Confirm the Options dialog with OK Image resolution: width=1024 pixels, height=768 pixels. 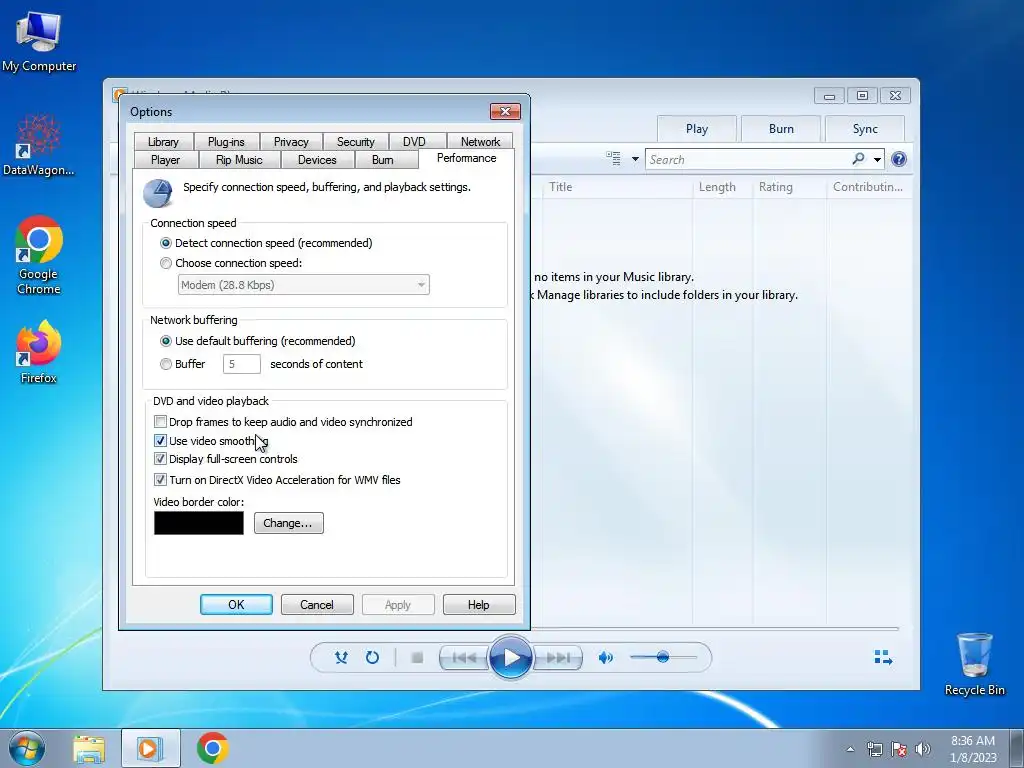pyautogui.click(x=236, y=605)
